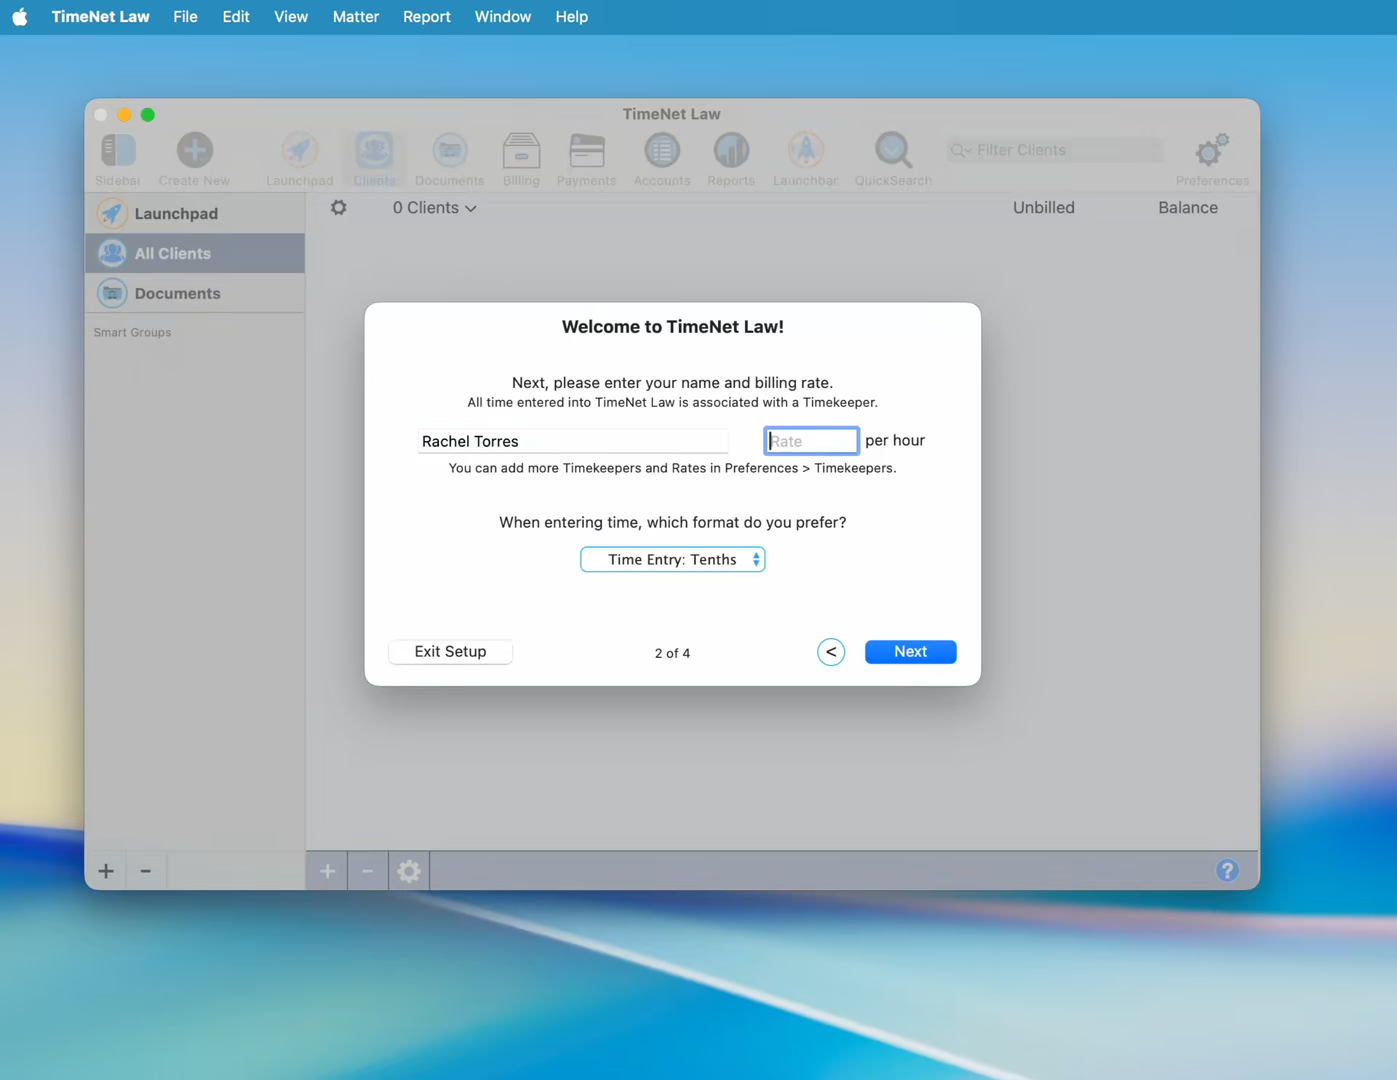Open the Window menu
The width and height of the screenshot is (1397, 1080).
point(503,17)
